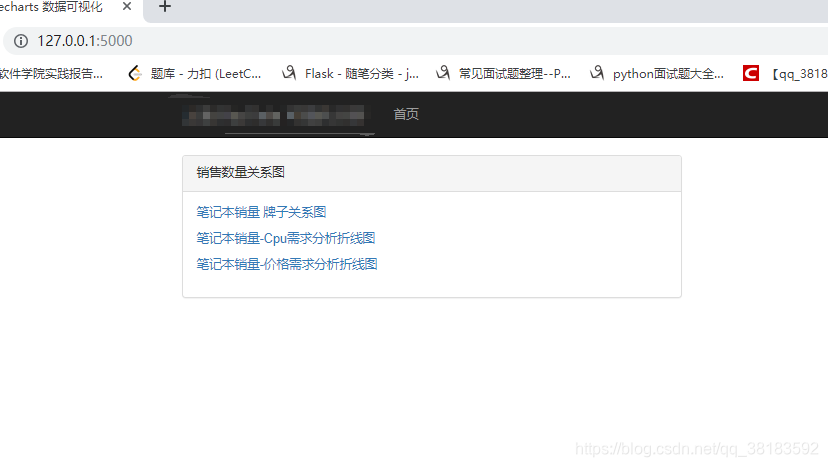Image resolution: width=828 pixels, height=467 pixels.
Task: Click the python面试题大全 bookmark favicon
Action: point(597,73)
